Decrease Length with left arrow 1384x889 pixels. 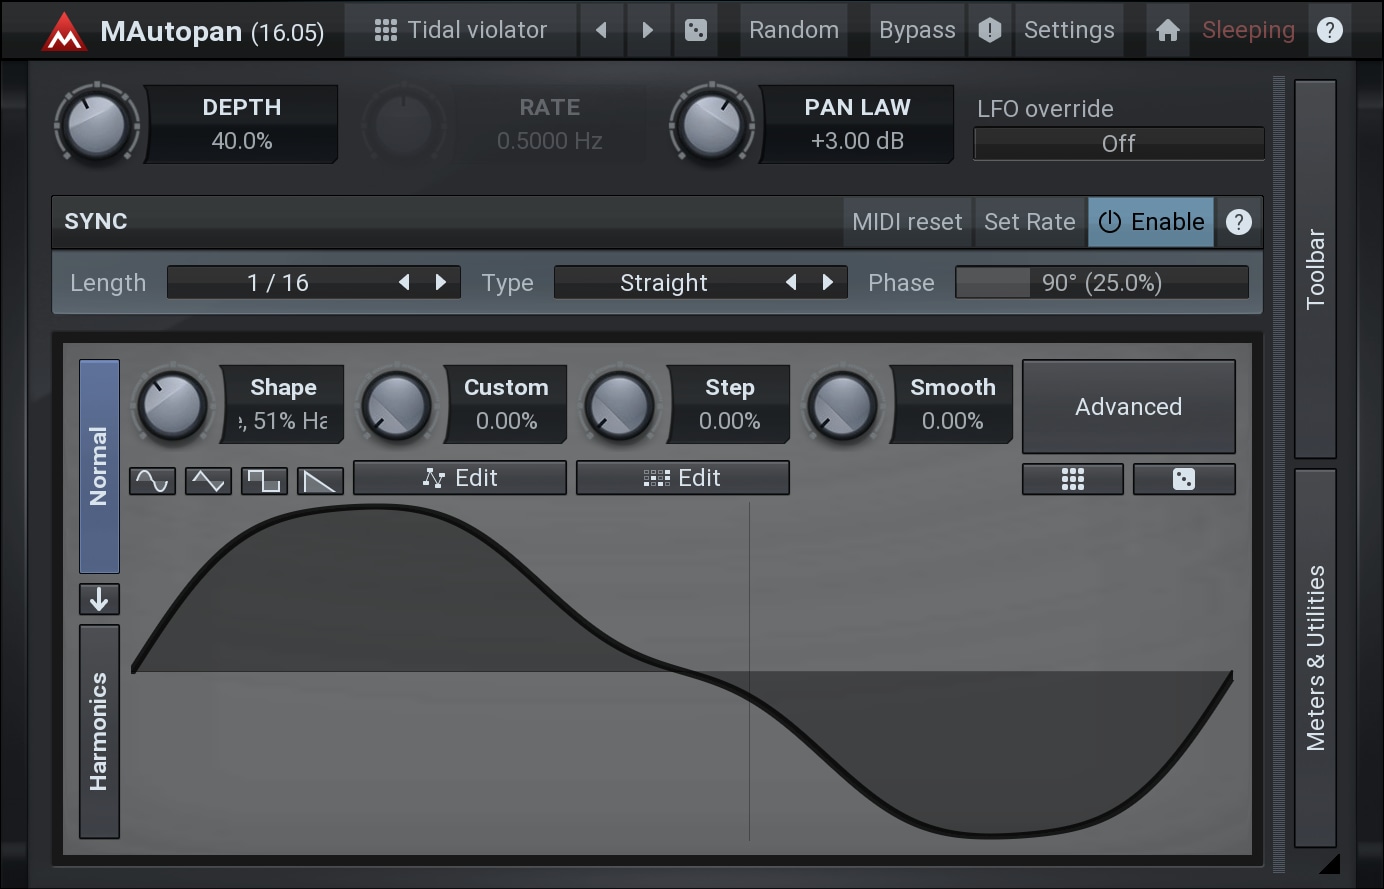click(404, 283)
